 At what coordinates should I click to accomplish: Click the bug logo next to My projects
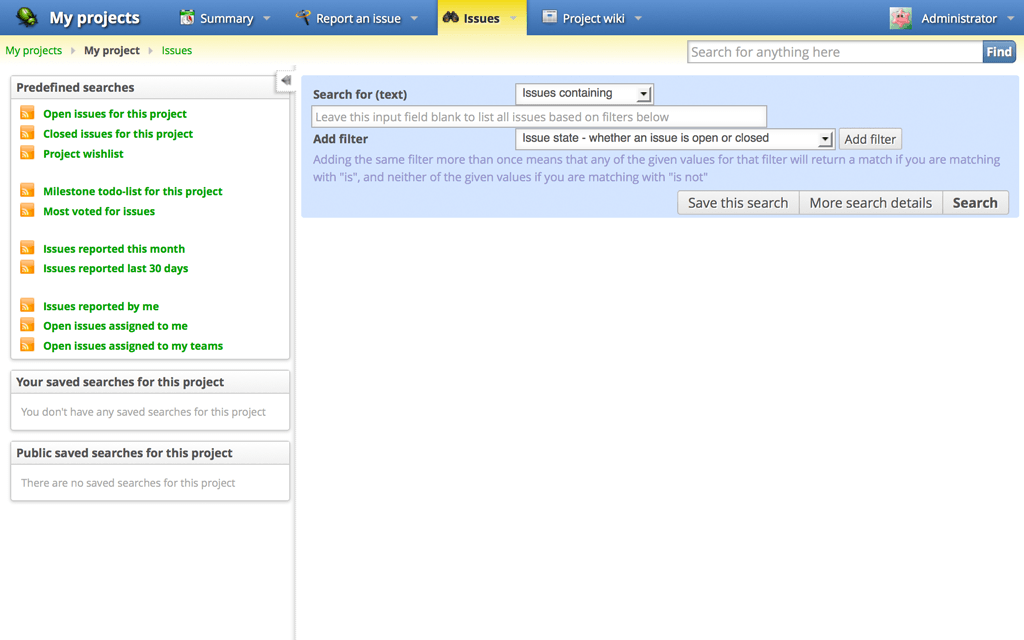(27, 18)
